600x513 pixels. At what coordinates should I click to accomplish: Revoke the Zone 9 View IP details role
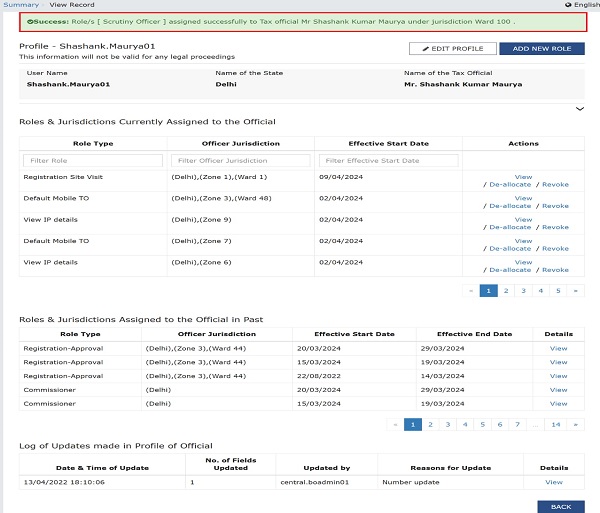(555, 227)
